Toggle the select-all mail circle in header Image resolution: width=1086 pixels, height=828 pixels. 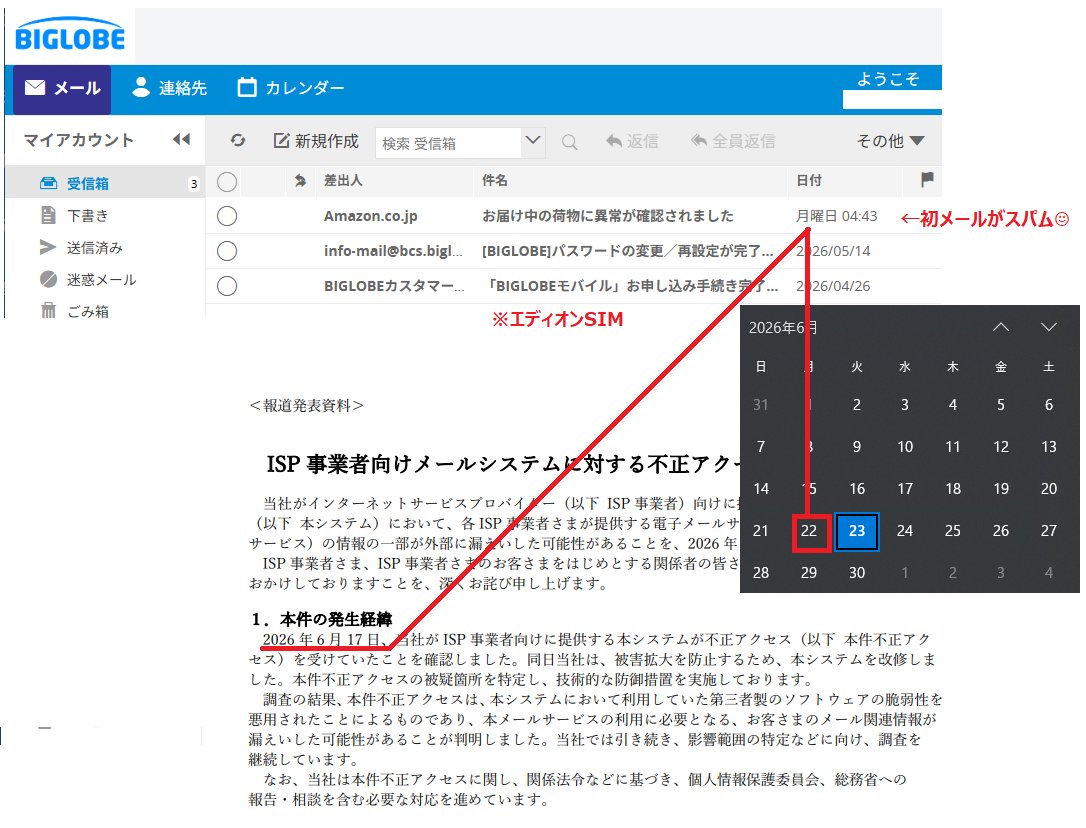coord(227,182)
